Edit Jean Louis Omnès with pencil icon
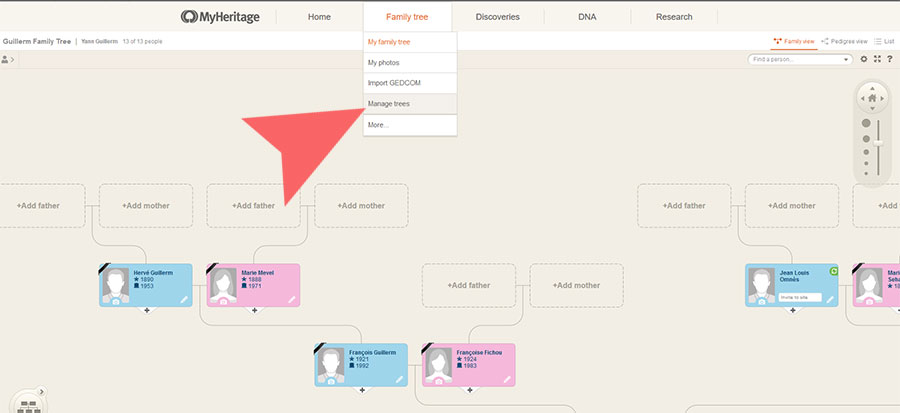 coord(830,299)
